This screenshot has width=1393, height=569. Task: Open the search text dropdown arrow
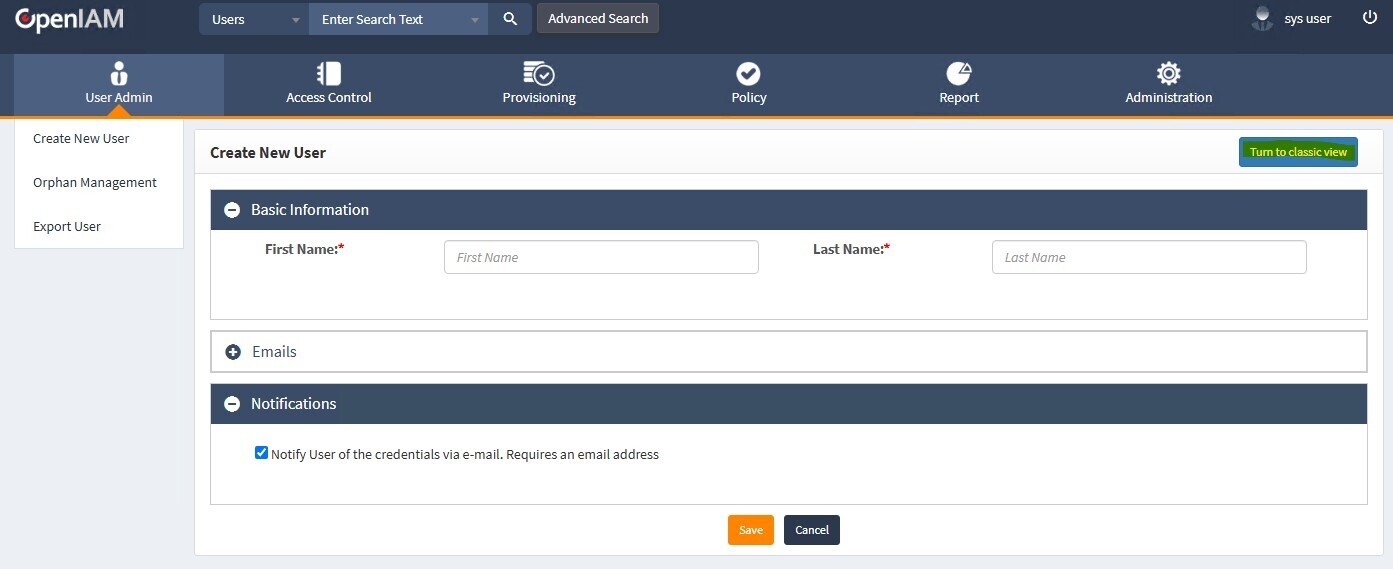[x=475, y=20]
